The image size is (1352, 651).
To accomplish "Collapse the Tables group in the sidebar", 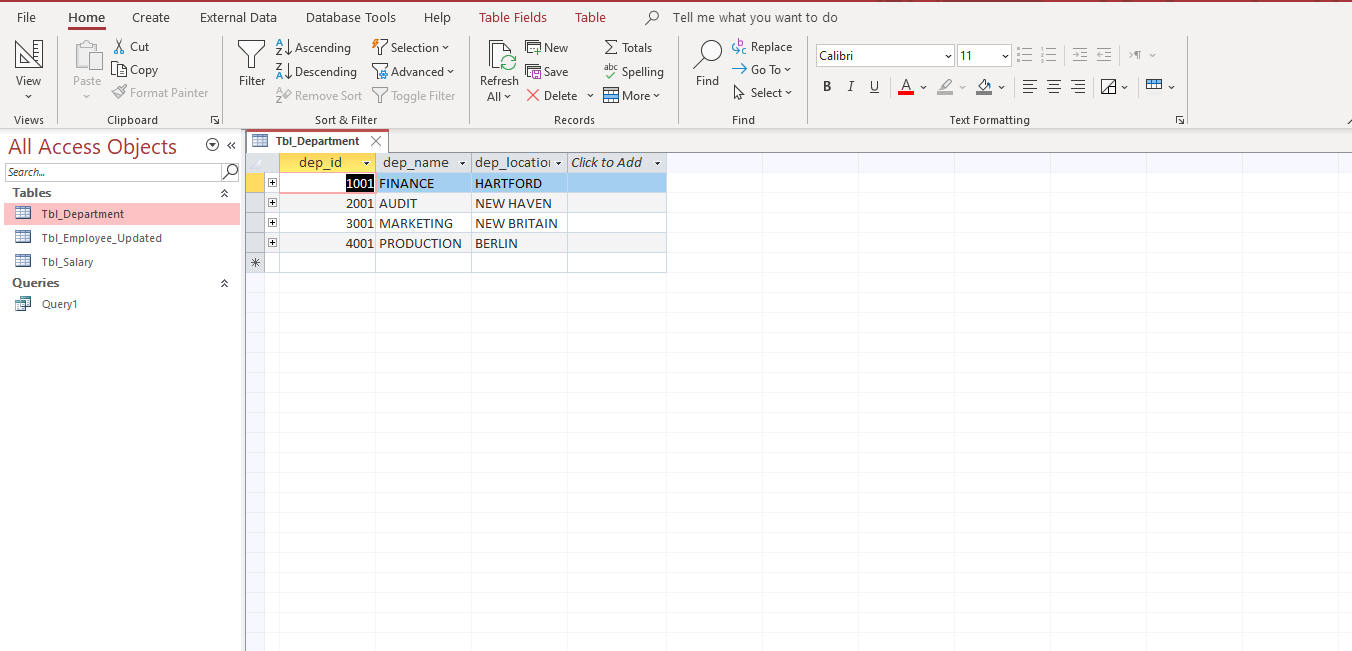I will 224,192.
